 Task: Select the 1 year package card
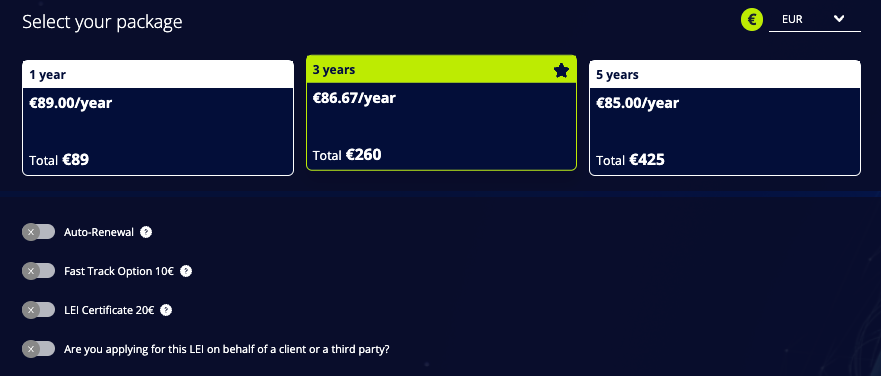coord(158,118)
